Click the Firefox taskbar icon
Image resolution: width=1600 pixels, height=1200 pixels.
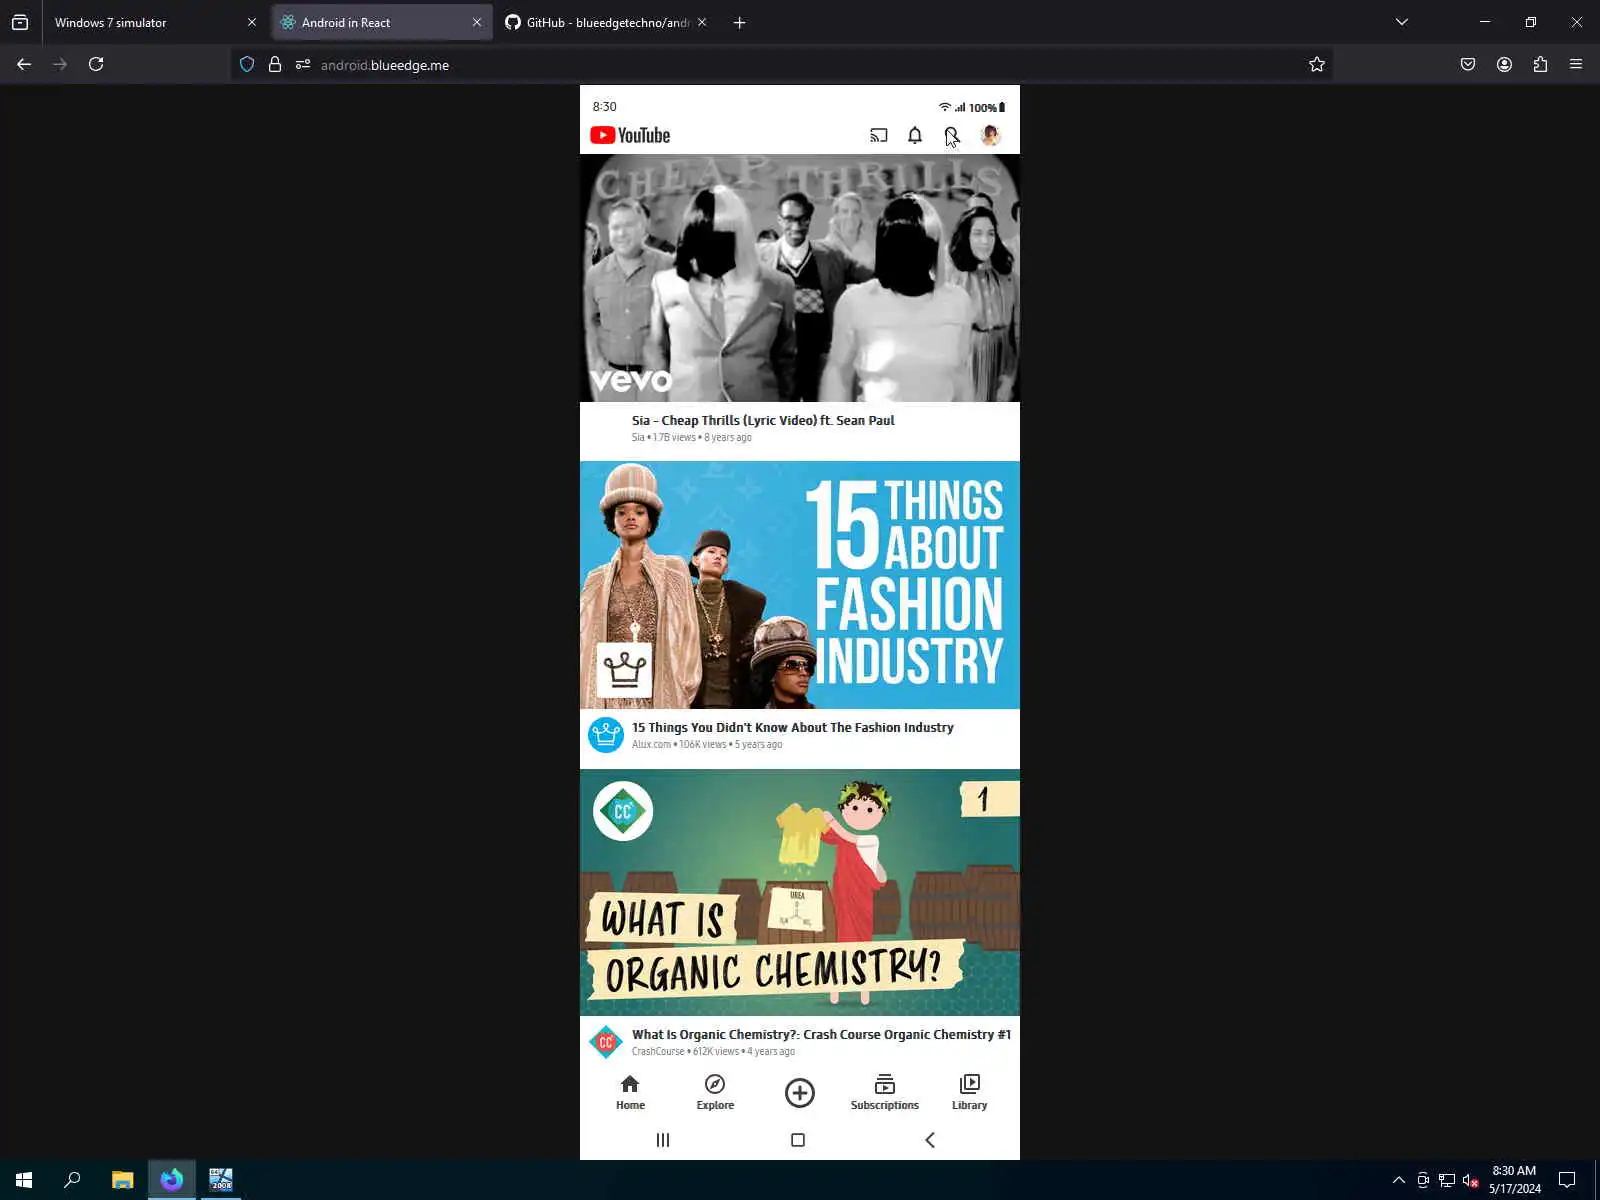pos(172,1180)
